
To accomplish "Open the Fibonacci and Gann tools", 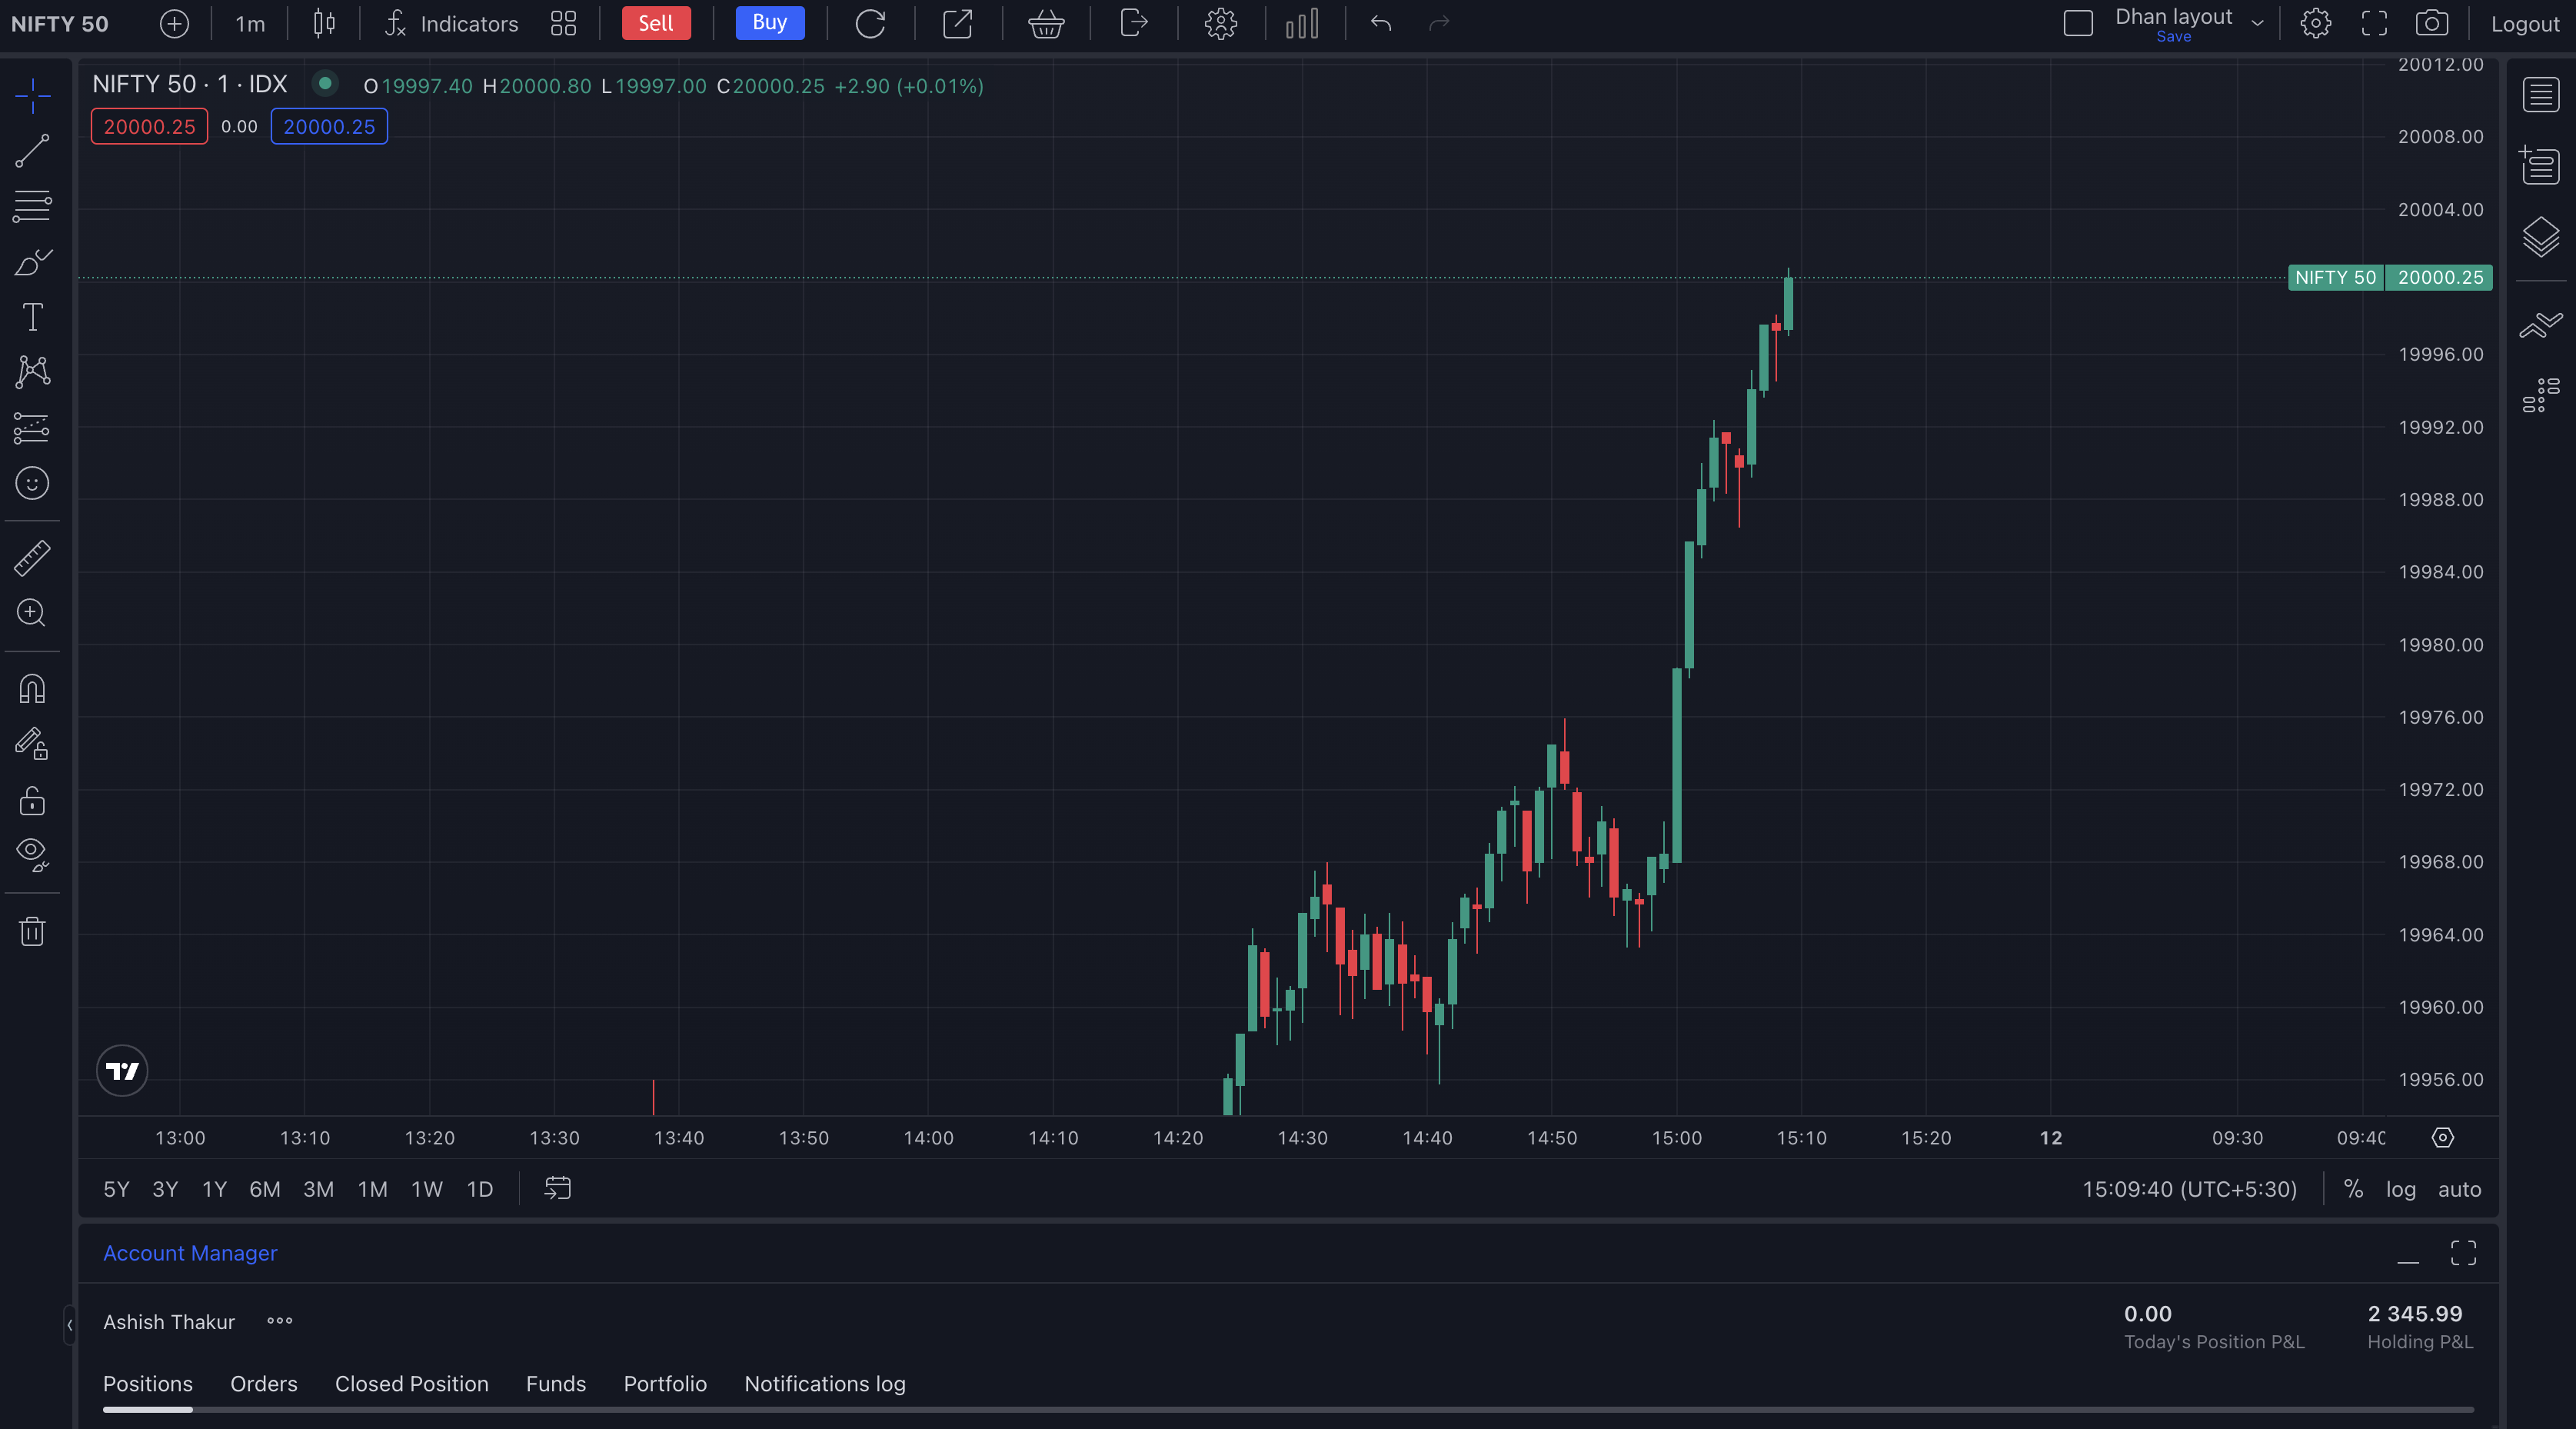I will click(x=32, y=206).
